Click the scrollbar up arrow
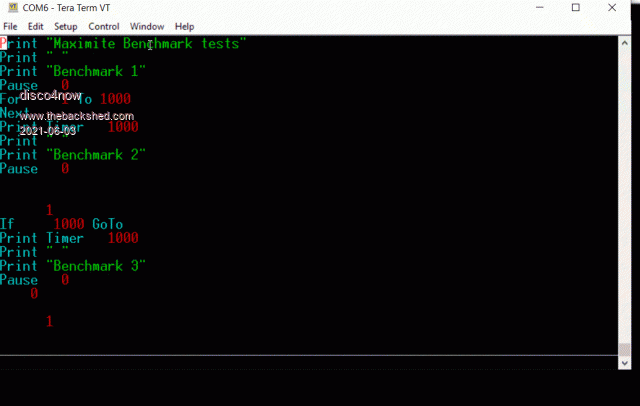 (x=624, y=43)
